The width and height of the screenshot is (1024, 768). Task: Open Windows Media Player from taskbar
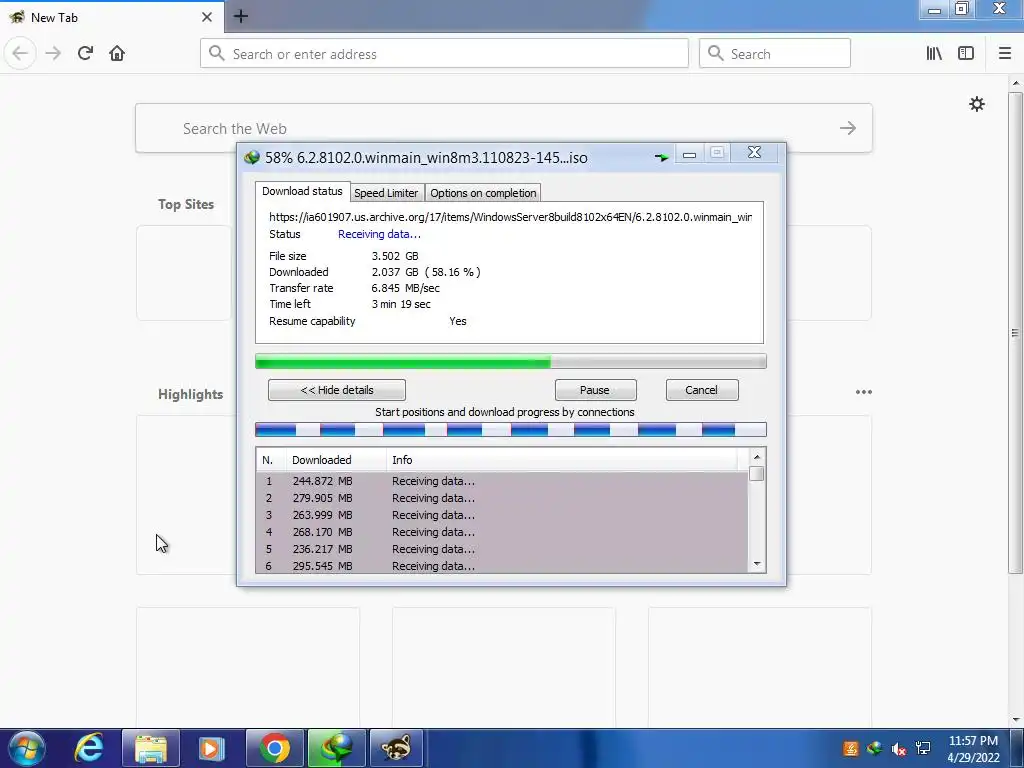point(212,748)
